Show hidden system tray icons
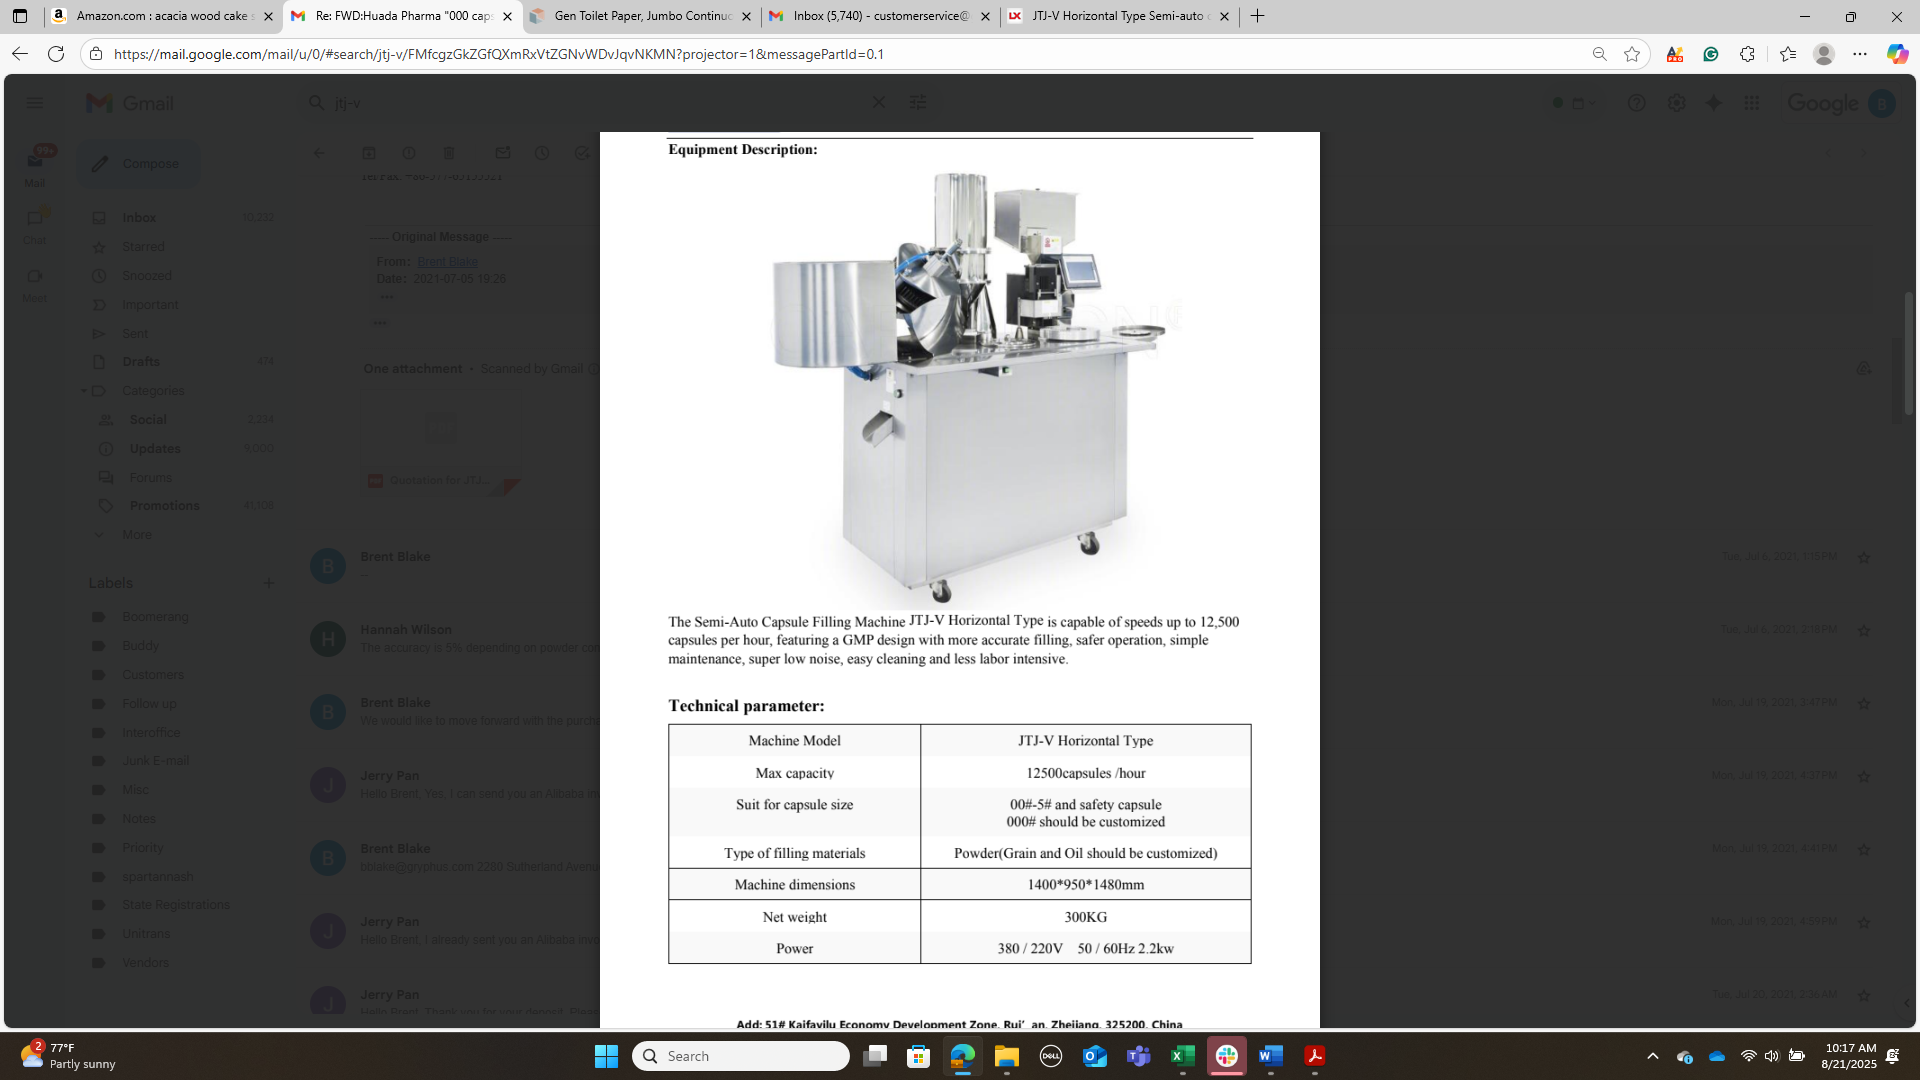This screenshot has height=1080, width=1920. click(x=1653, y=1056)
